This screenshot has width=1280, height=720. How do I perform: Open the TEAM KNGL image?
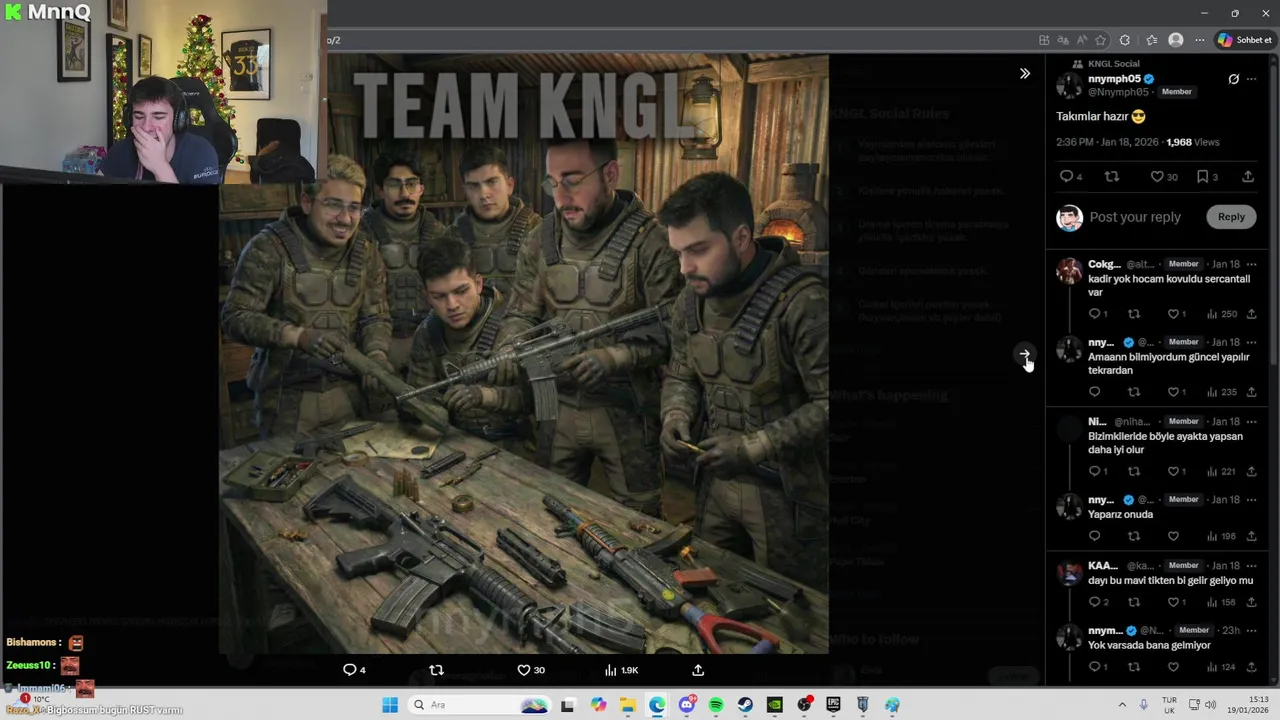(x=523, y=354)
